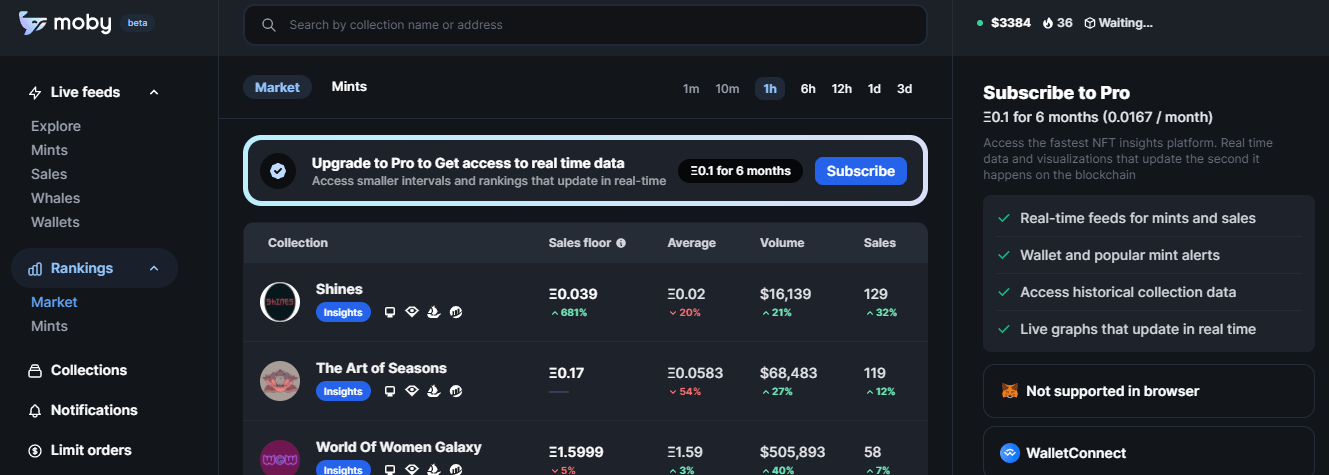Click the Limit orders dollar icon
Screen dimensions: 1329x475
point(35,451)
